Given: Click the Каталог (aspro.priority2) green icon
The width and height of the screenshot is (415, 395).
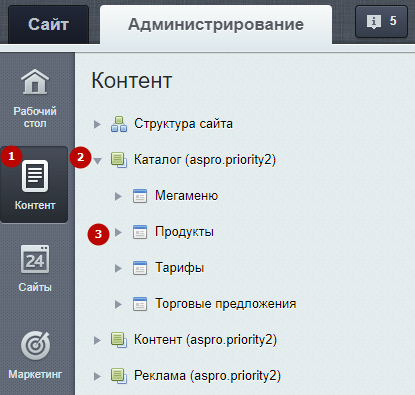Looking at the screenshot, I should (x=119, y=160).
